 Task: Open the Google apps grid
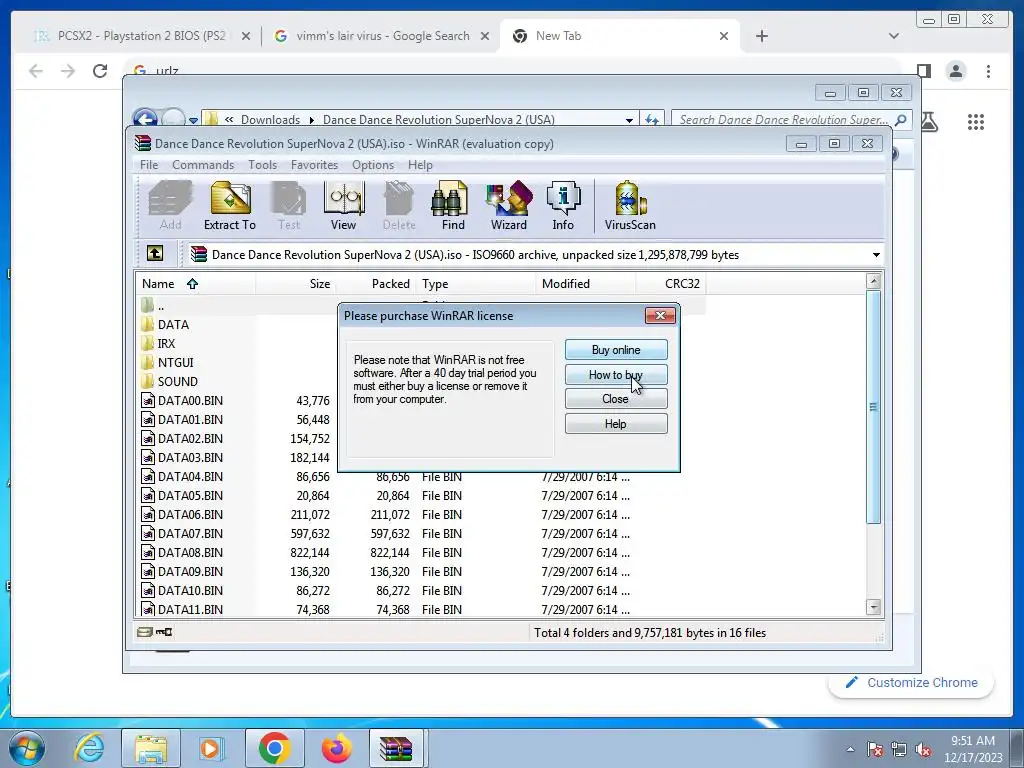(x=976, y=121)
